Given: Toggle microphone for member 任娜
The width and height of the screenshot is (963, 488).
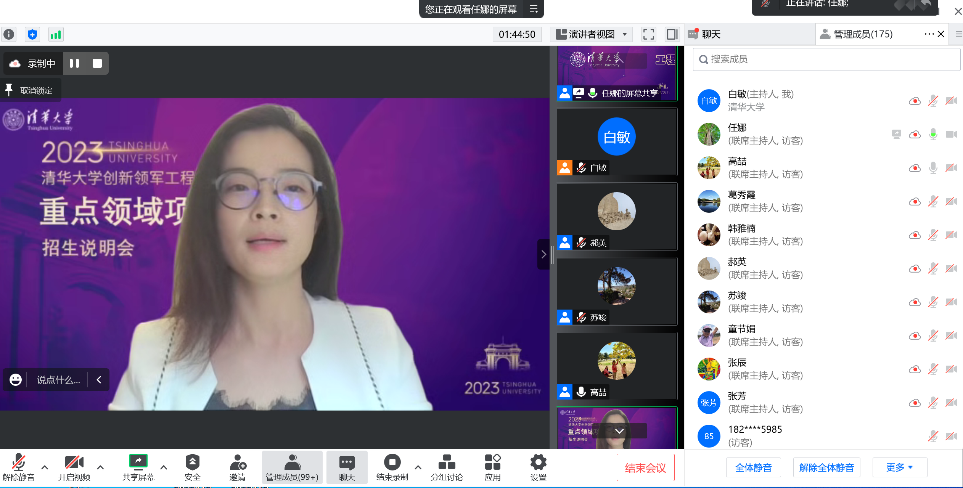Looking at the screenshot, I should tap(933, 134).
